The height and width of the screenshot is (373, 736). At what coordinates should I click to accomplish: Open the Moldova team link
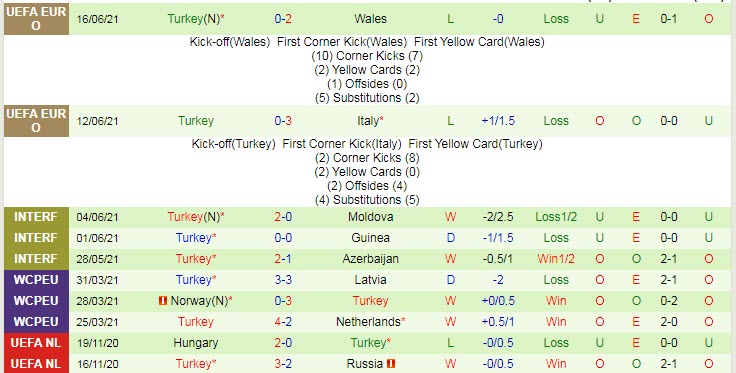tap(370, 217)
